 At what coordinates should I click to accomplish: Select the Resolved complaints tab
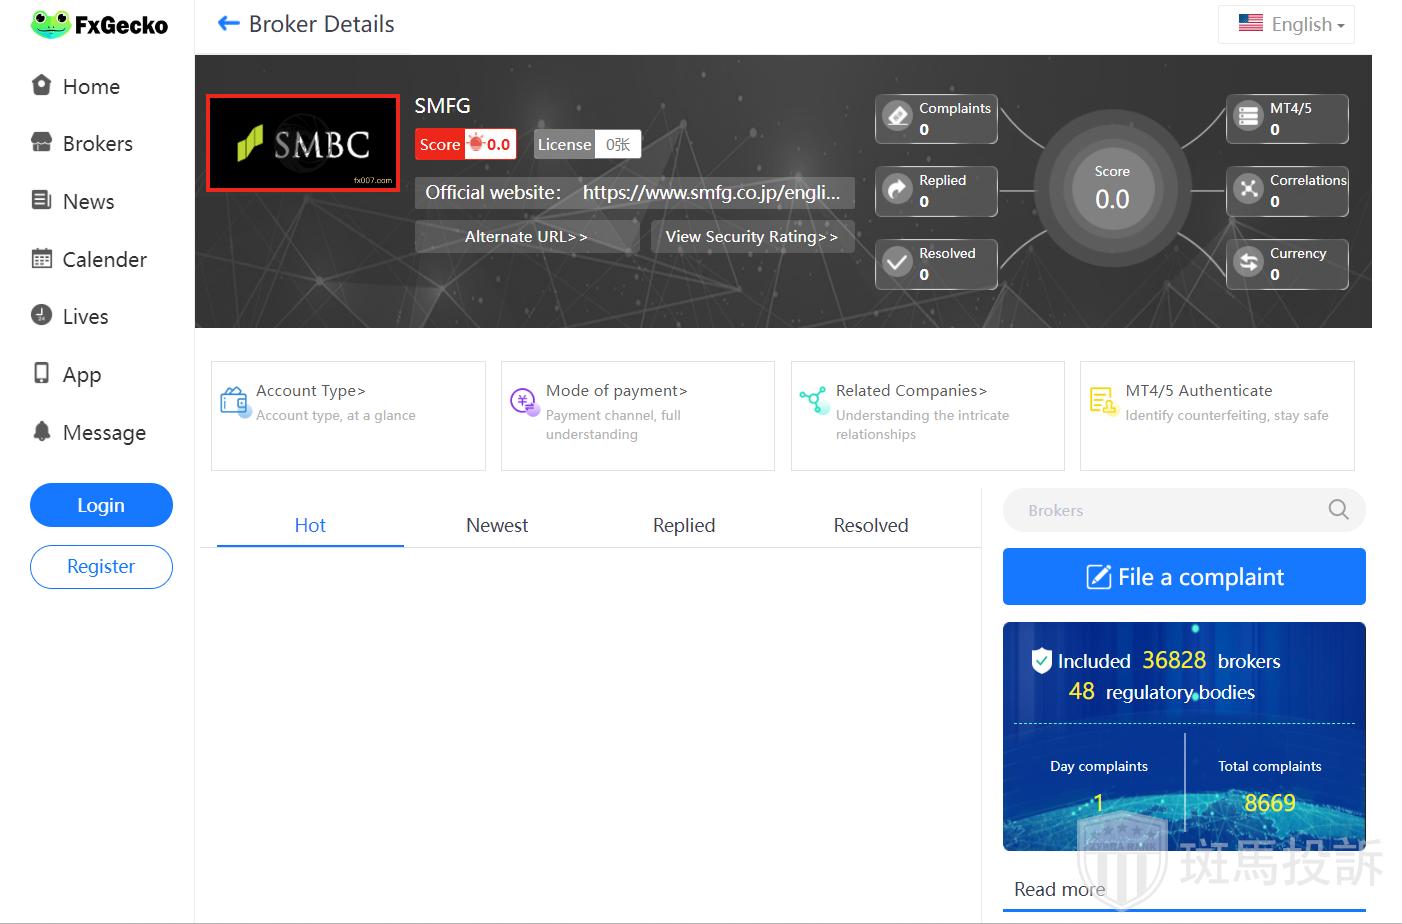point(870,525)
